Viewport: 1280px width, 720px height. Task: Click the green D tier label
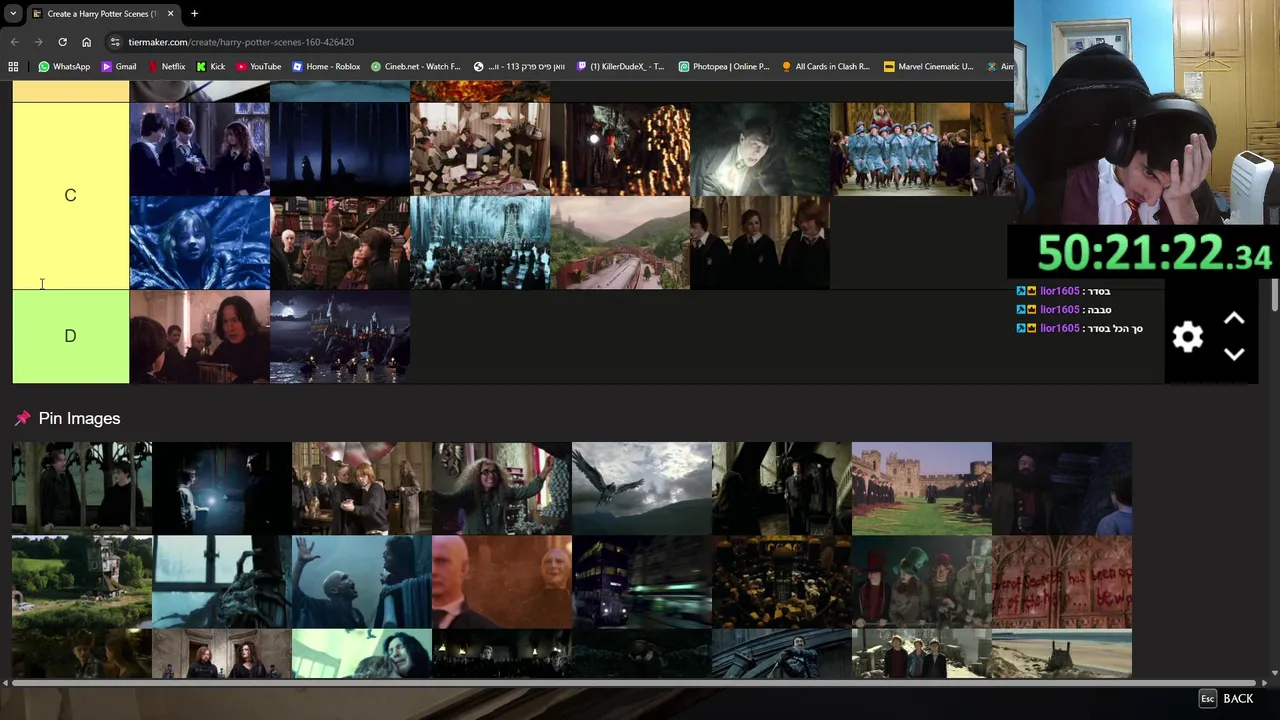(70, 336)
